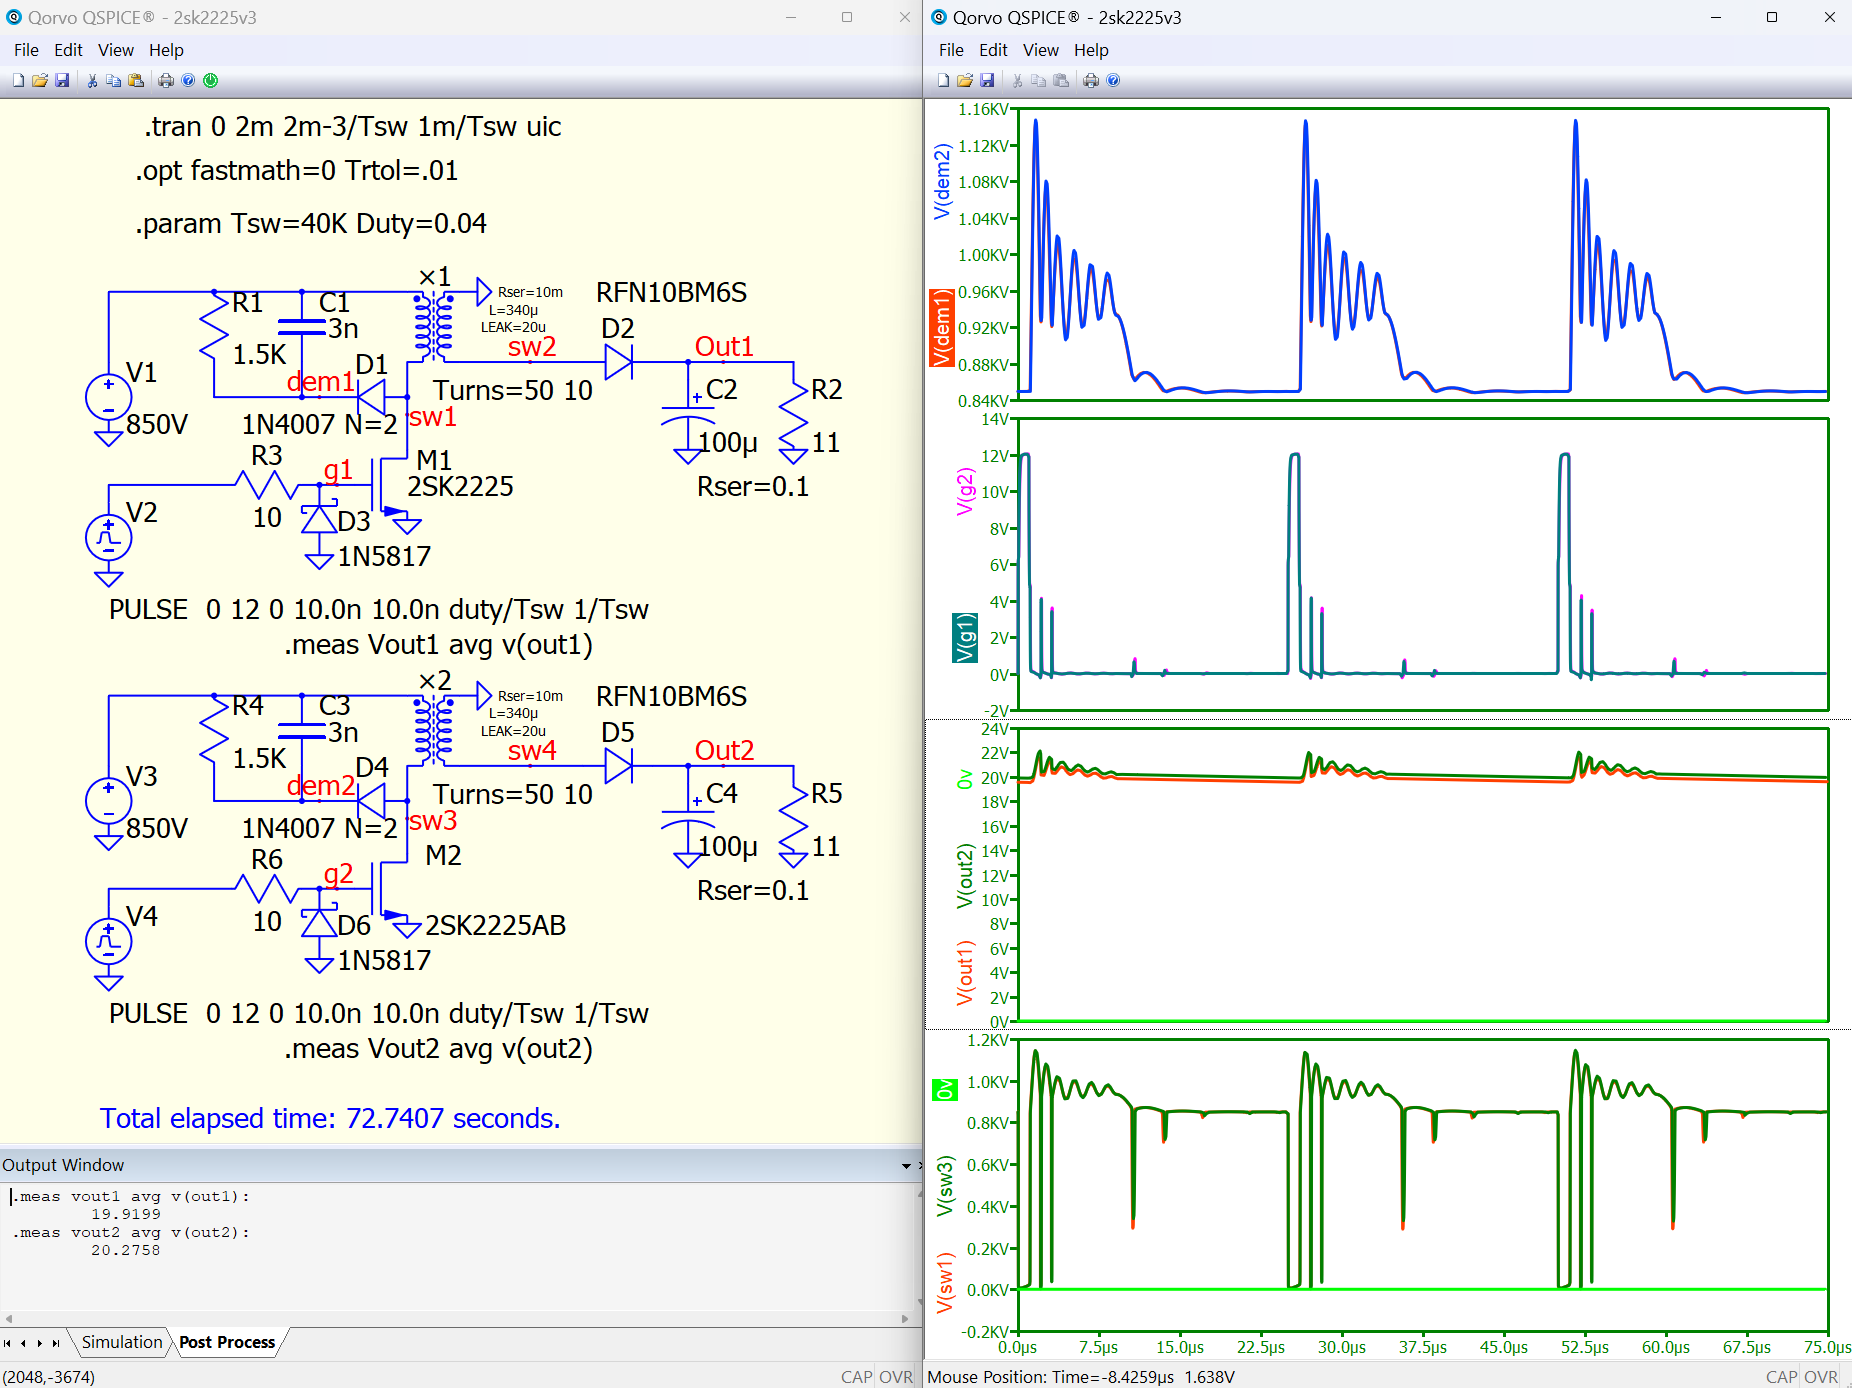
Task: Click the Cut scissors icon in schematic toolbar
Action: pos(92,81)
